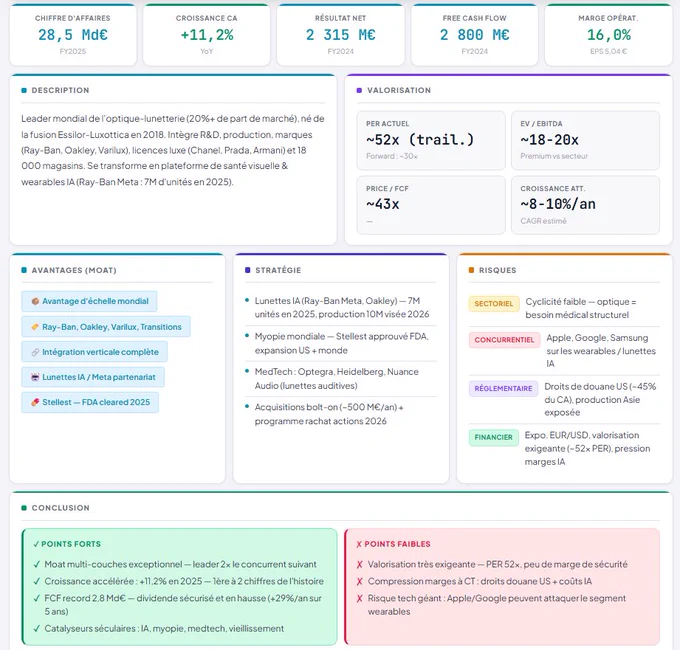Click the checkmark before Moat multi-couches exceptionnel
680x650 pixels.
click(37, 565)
